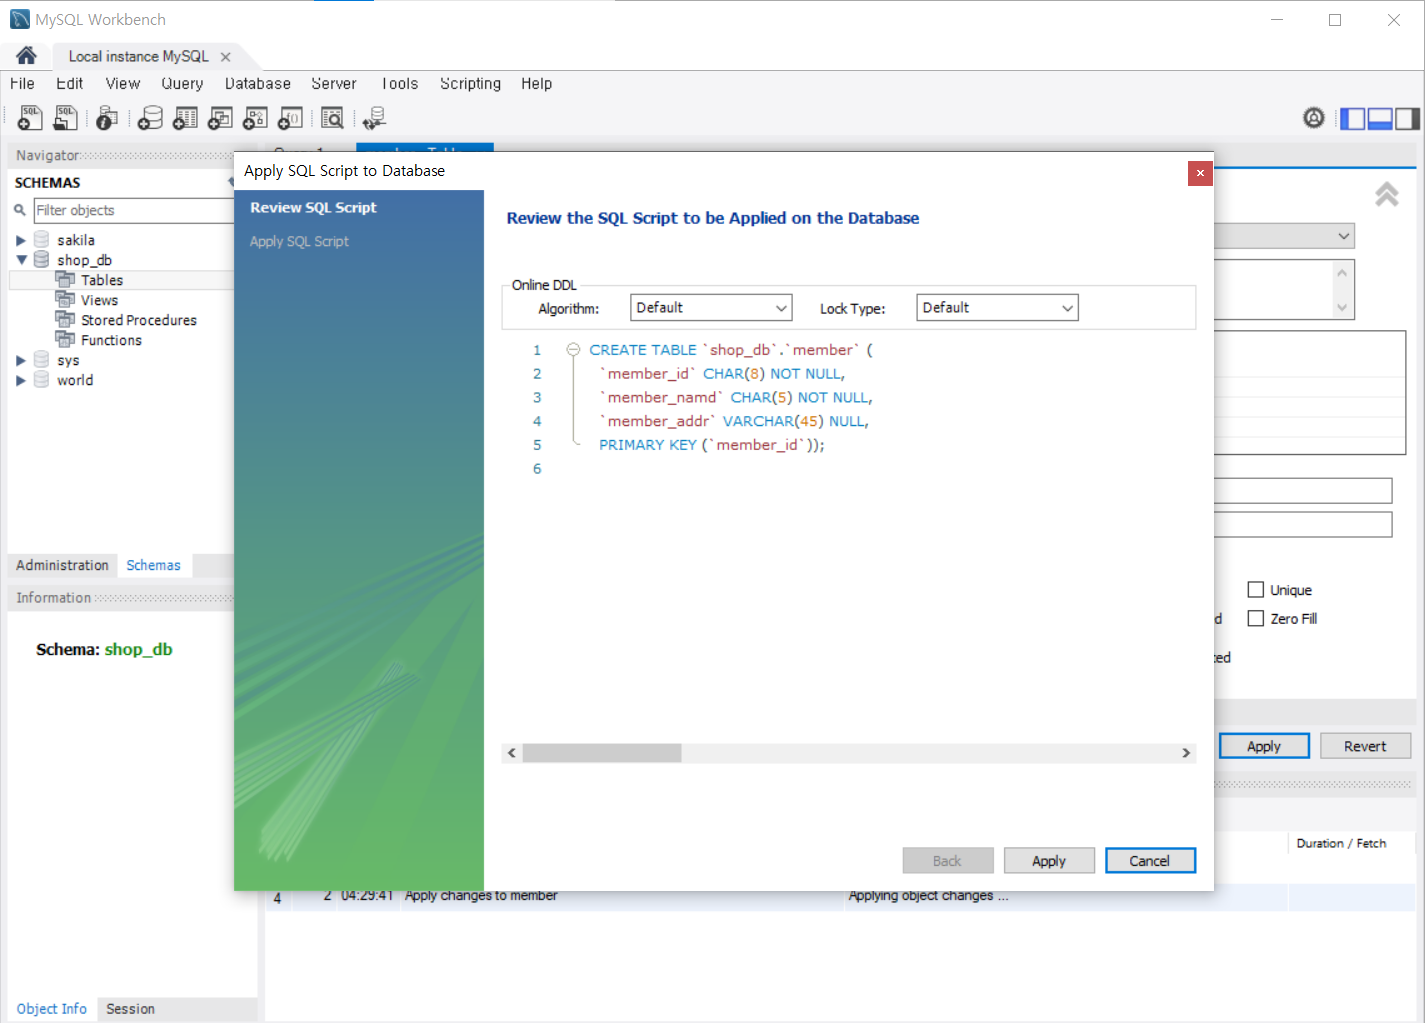Screen dimensions: 1425x1023
Task: Open the Tools menu
Action: pyautogui.click(x=399, y=84)
